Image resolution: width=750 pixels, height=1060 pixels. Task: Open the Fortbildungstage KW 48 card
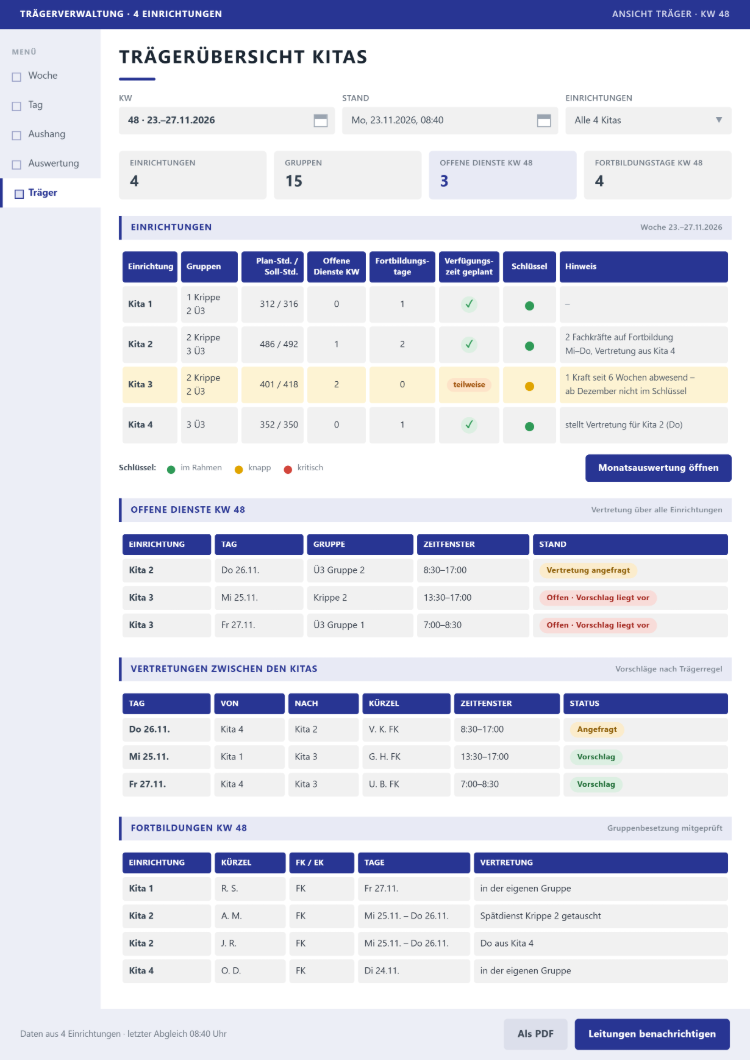pyautogui.click(x=657, y=175)
